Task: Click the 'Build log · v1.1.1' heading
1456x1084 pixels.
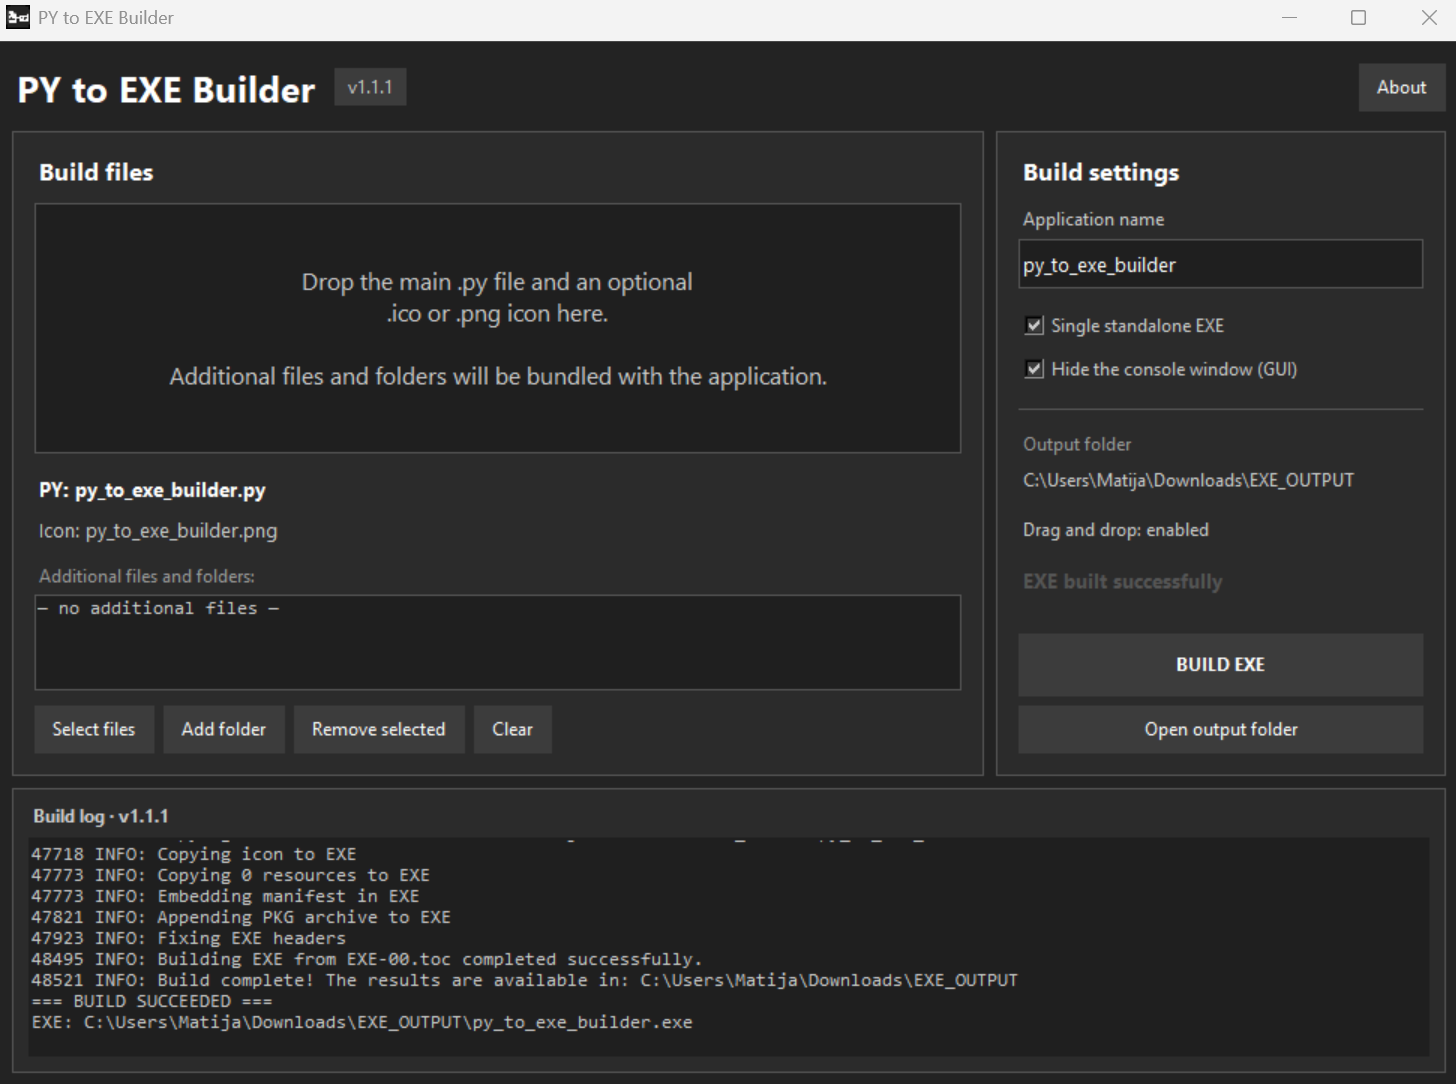Action: click(x=101, y=816)
